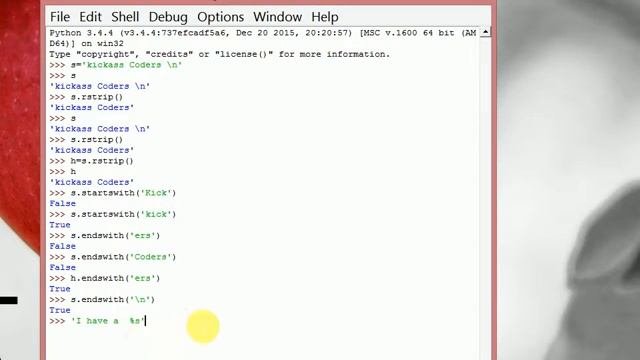Click the False output below s.endswith('Coders')

click(62, 267)
